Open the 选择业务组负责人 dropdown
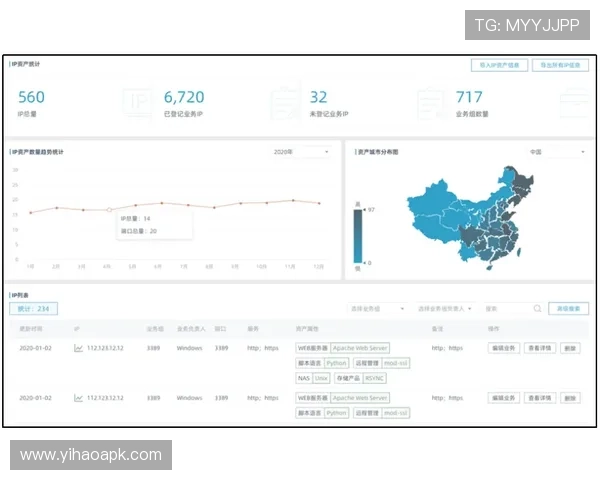 pos(445,309)
